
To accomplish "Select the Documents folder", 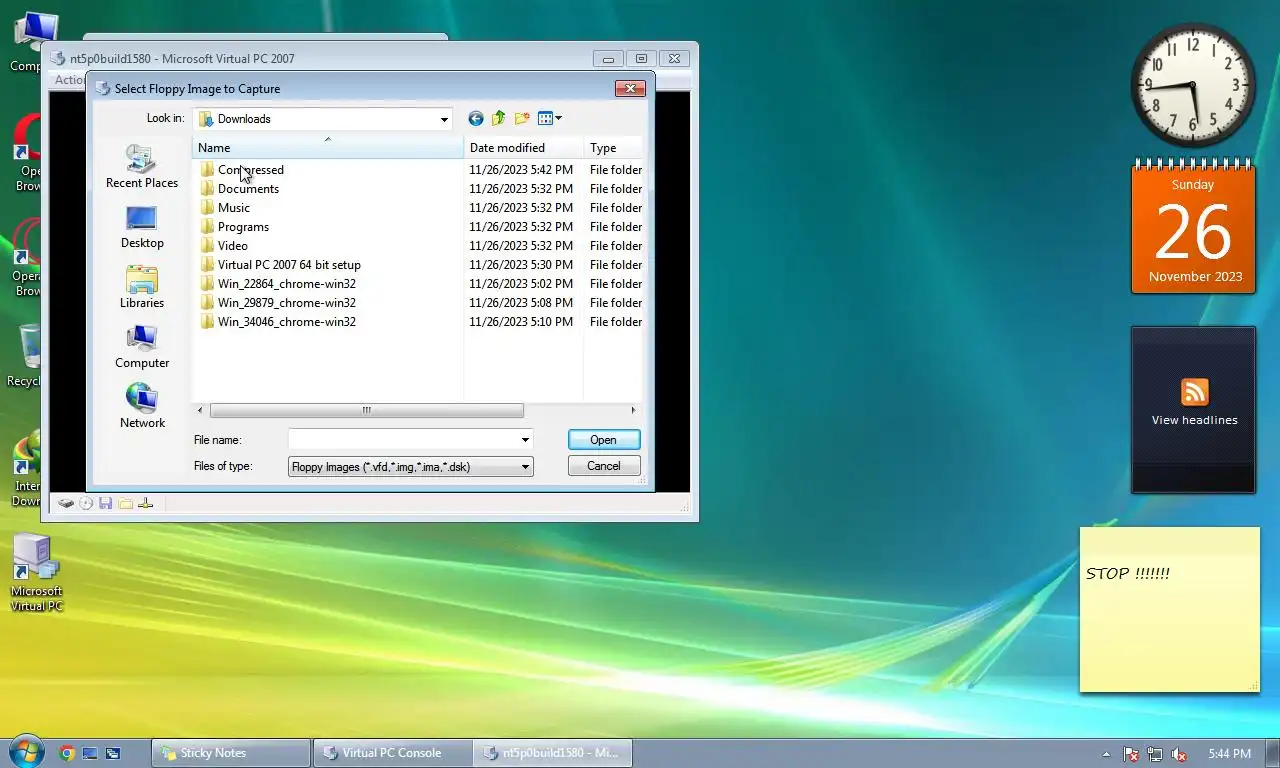I will click(239, 189).
